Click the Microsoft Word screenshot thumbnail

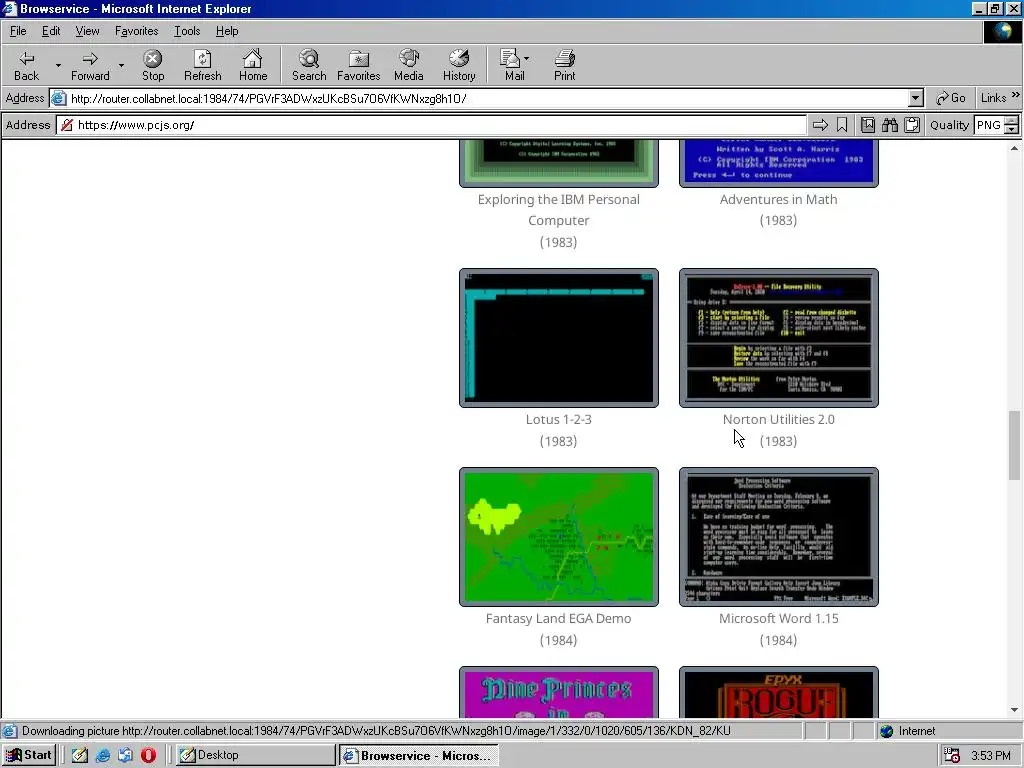[778, 537]
